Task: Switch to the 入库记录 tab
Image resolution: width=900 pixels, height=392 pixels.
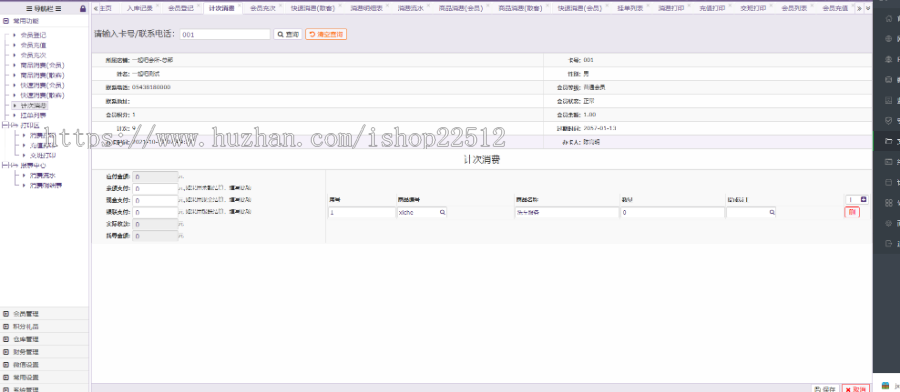Action: click(140, 9)
